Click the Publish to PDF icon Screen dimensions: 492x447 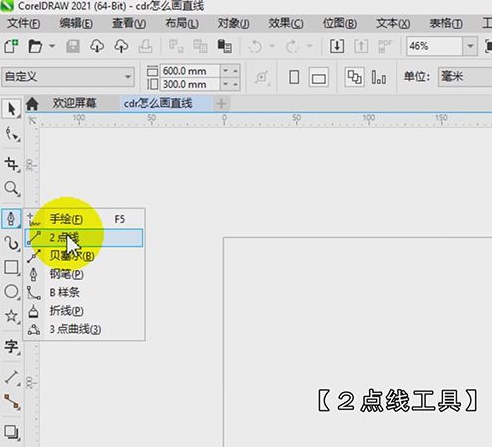pyautogui.click(x=385, y=46)
